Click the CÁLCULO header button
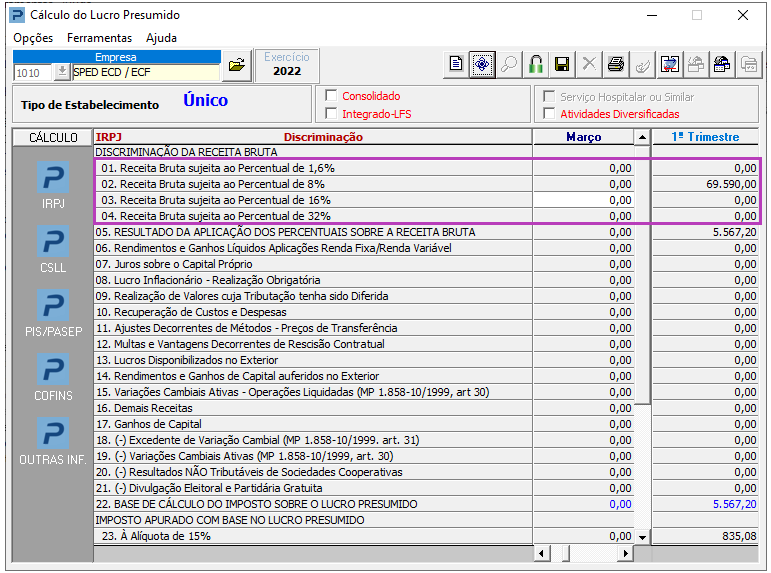Viewport: 771px width, 573px height. click(x=53, y=137)
